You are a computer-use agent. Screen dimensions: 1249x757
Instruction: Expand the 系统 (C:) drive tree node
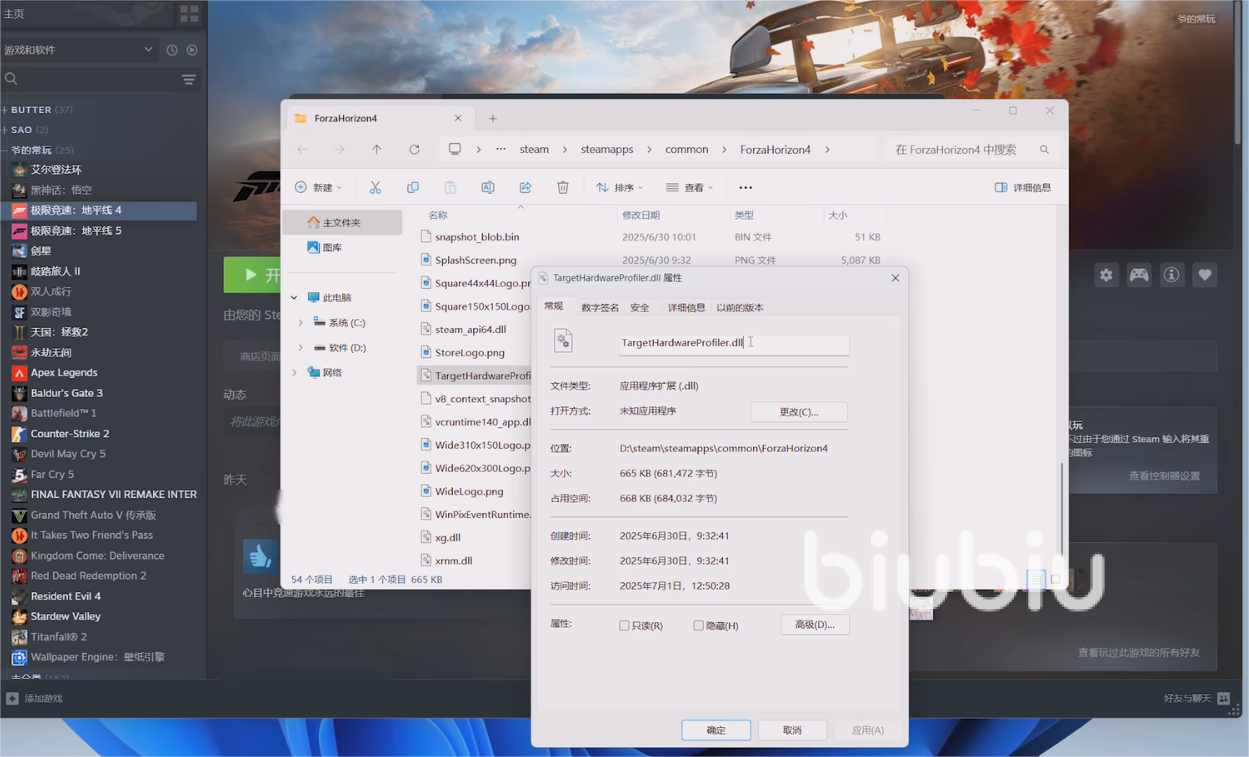pyautogui.click(x=301, y=323)
